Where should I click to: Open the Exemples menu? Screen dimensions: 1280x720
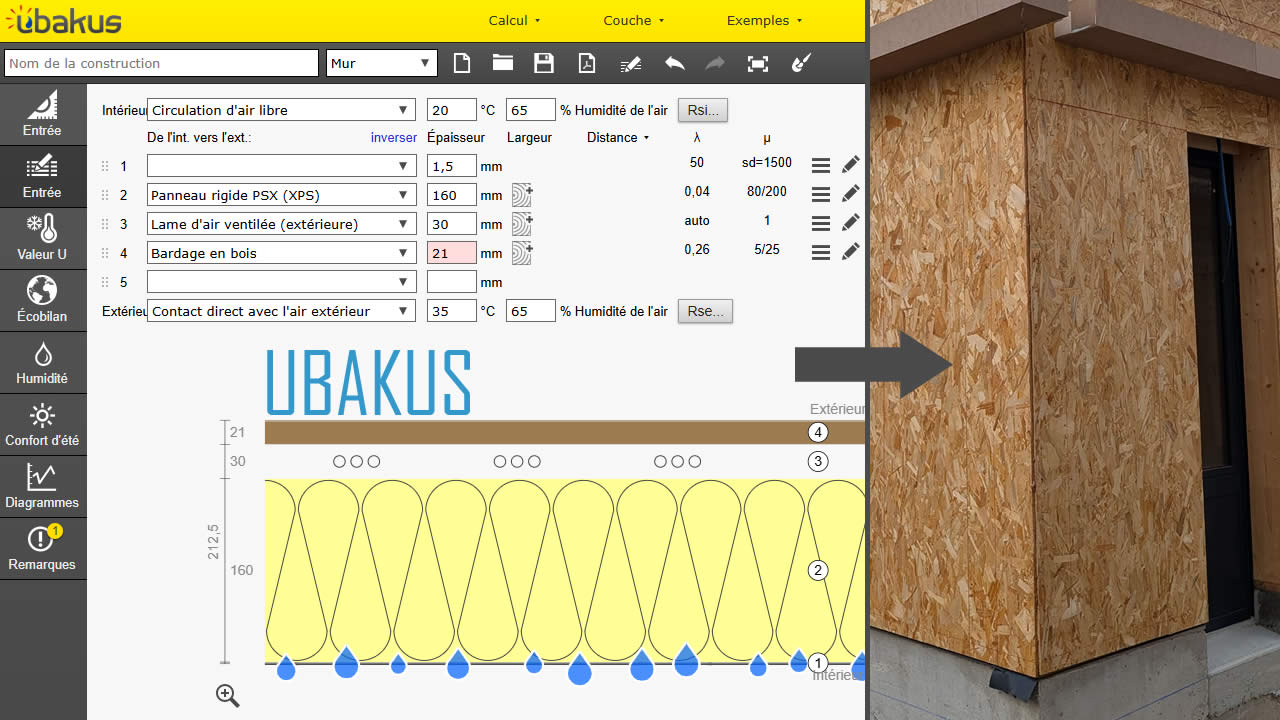[x=764, y=20]
